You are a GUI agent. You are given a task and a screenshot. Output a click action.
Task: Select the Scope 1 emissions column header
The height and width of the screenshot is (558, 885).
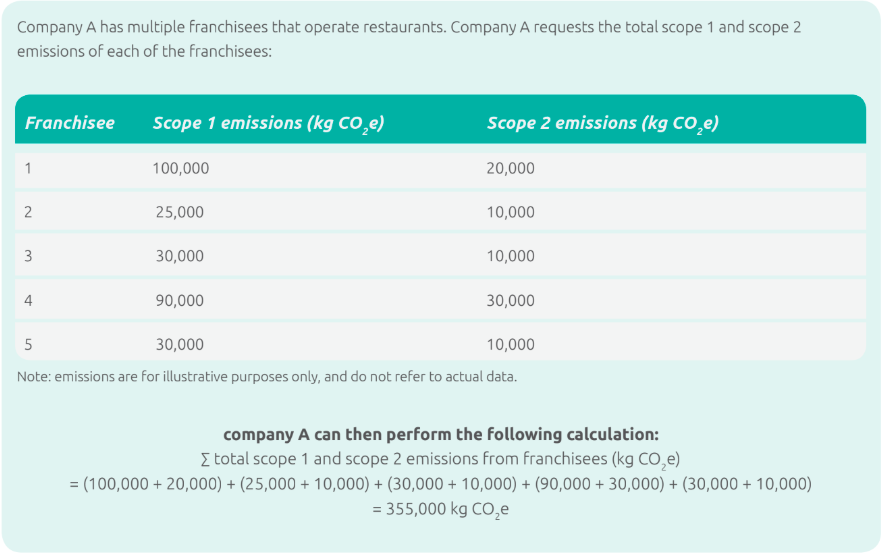[x=268, y=123]
